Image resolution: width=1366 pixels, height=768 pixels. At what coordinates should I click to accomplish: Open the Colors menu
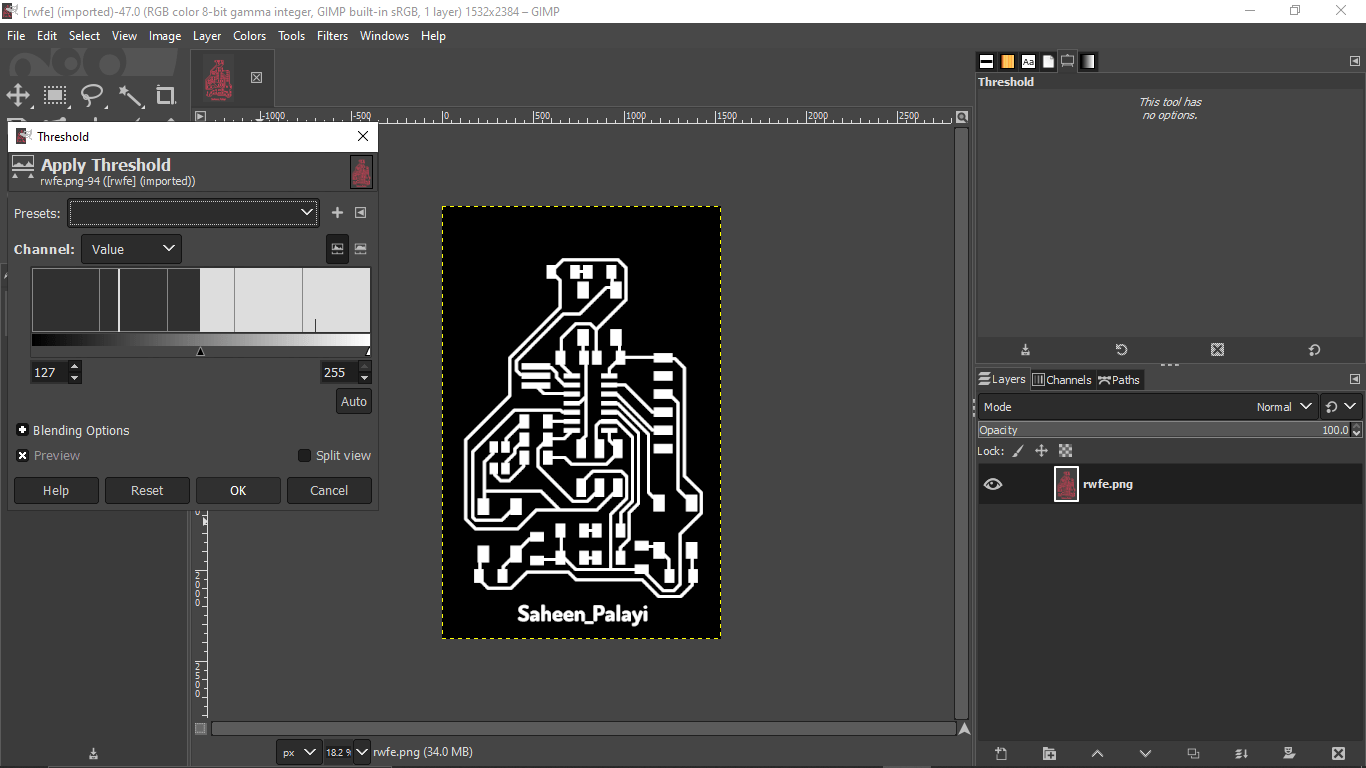point(250,35)
